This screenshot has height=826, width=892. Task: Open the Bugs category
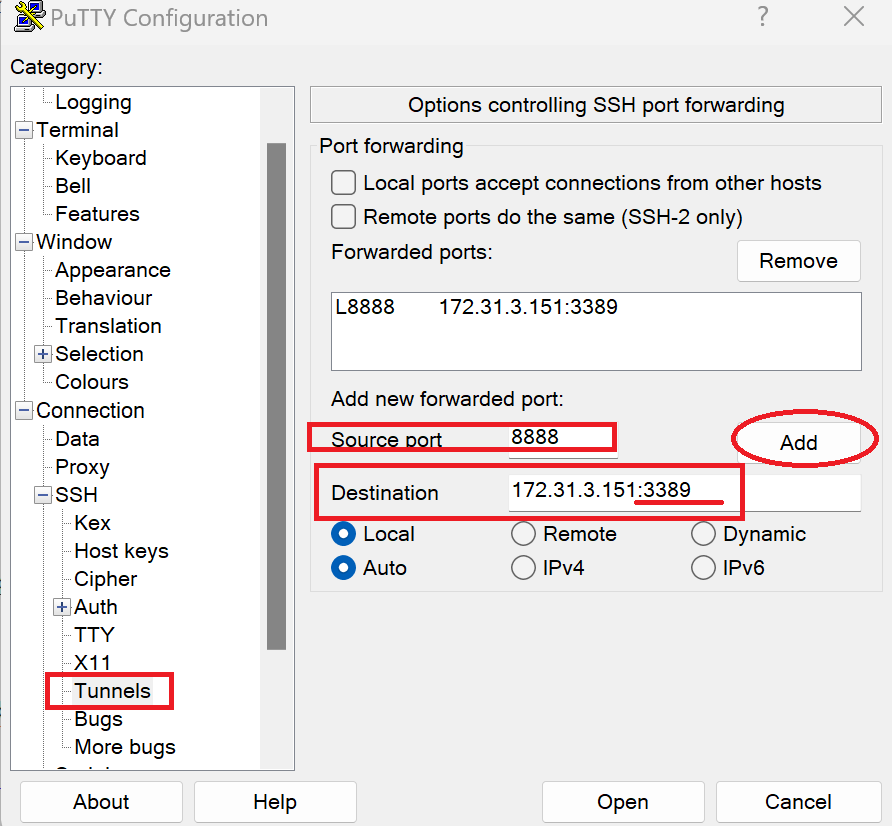coord(98,719)
